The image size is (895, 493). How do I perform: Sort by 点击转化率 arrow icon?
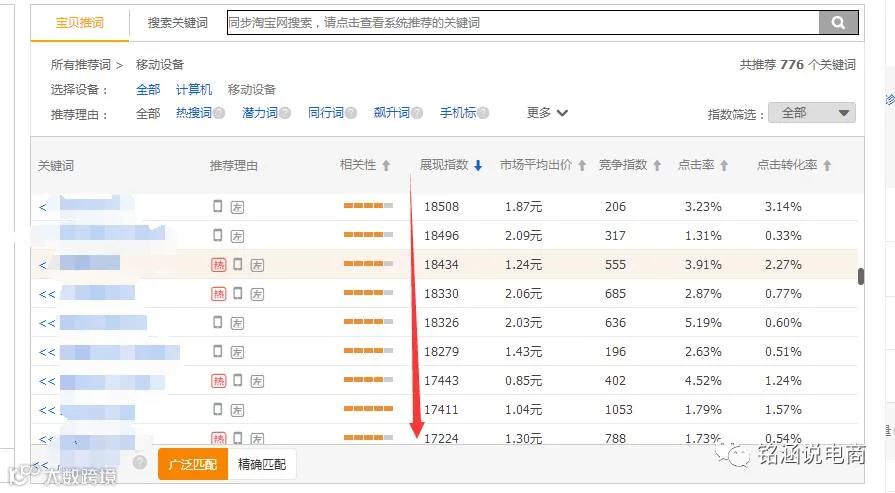click(827, 165)
